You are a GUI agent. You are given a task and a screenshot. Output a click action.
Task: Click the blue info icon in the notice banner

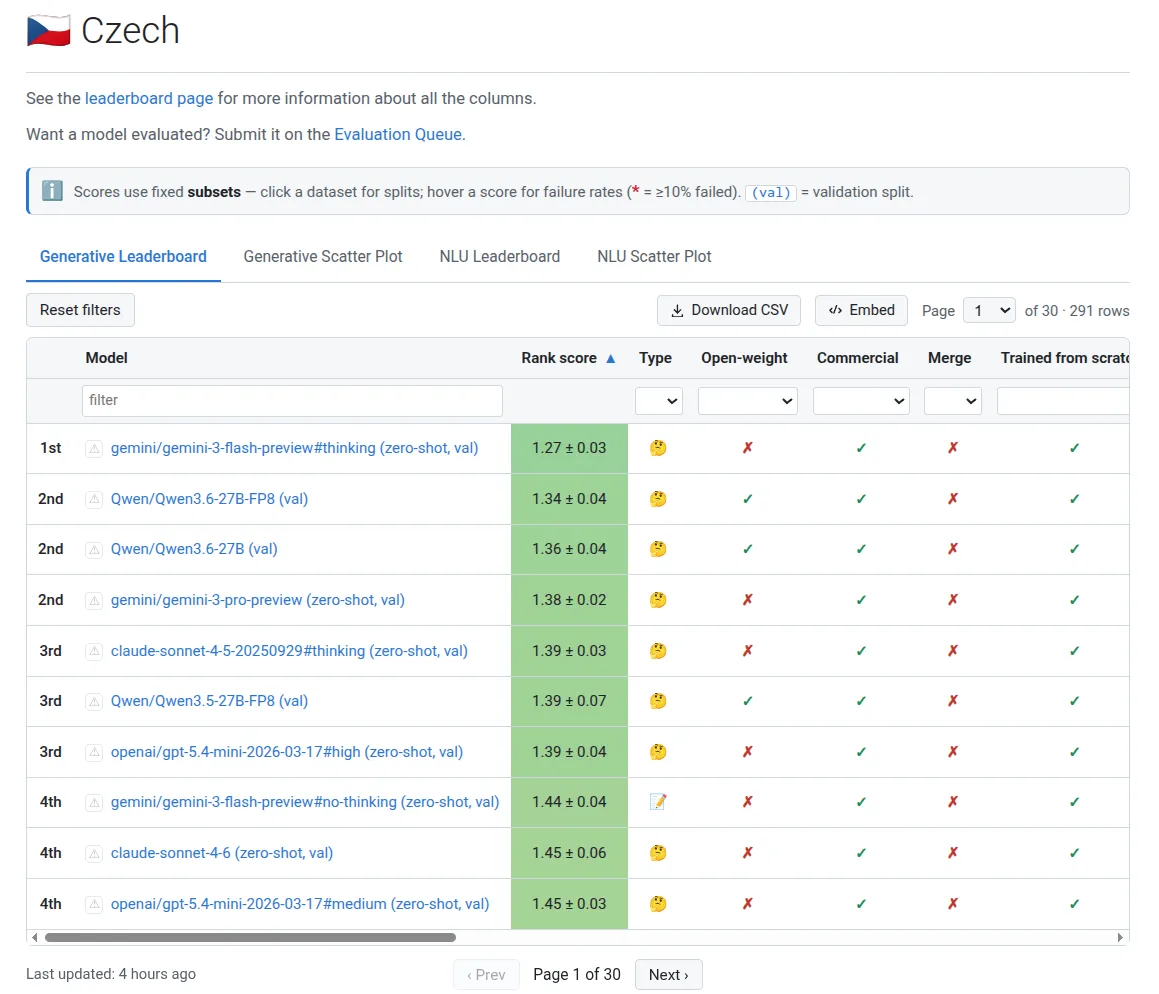(x=52, y=191)
